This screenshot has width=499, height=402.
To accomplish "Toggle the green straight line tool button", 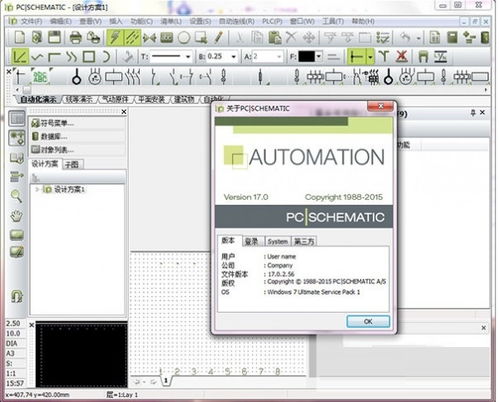I will click(x=20, y=57).
